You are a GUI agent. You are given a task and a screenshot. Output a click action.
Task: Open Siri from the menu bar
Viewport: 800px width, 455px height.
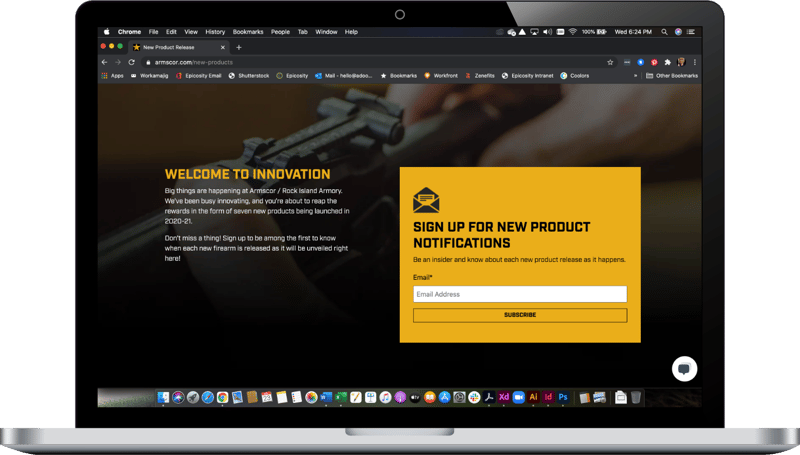pyautogui.click(x=678, y=32)
